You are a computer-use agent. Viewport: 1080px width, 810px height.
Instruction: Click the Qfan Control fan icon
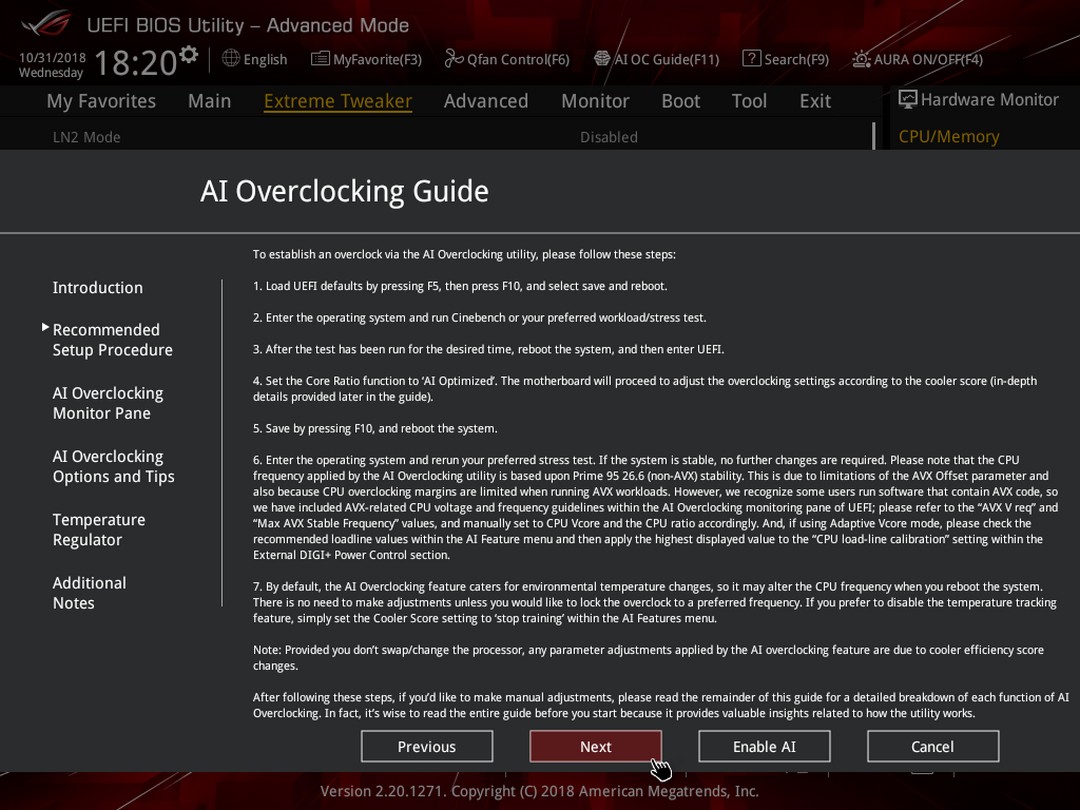454,59
